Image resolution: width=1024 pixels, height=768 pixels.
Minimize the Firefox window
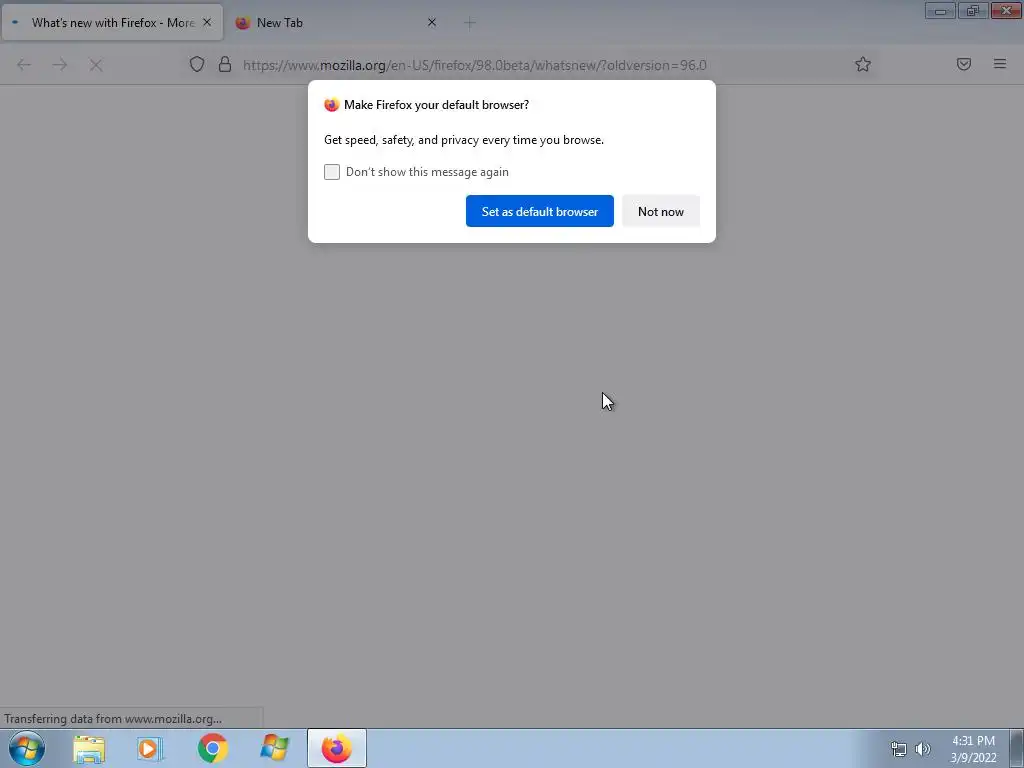tap(940, 10)
